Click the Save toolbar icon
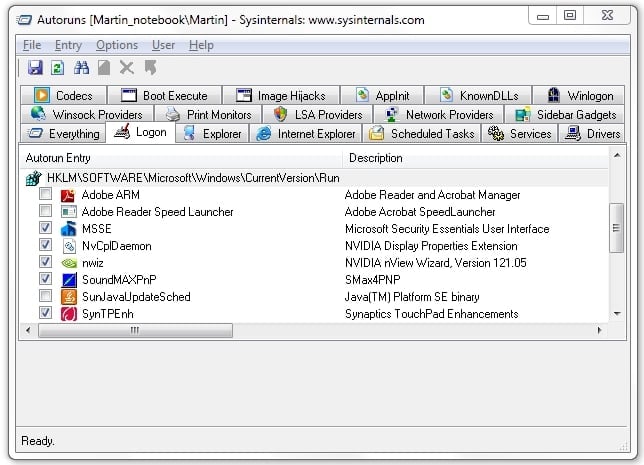Image resolution: width=644 pixels, height=465 pixels. click(x=35, y=67)
